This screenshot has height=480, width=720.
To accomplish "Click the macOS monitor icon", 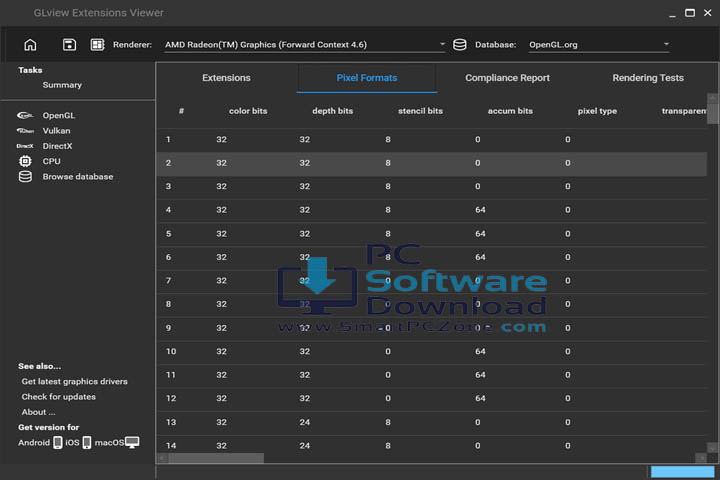I will [132, 442].
